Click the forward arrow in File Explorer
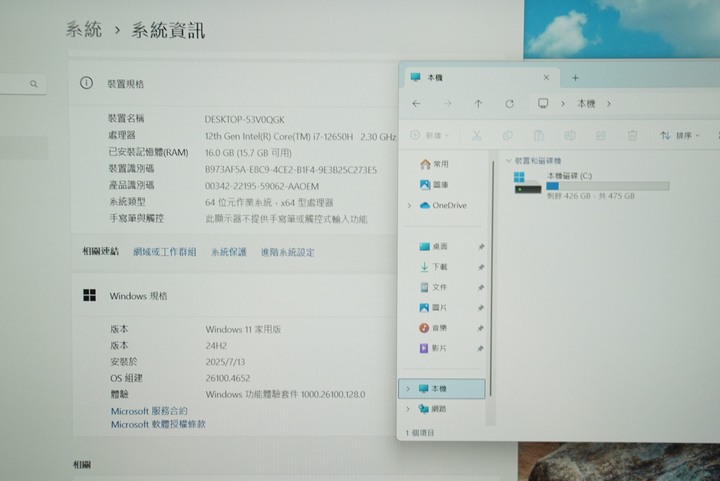720x481 pixels. coord(447,104)
